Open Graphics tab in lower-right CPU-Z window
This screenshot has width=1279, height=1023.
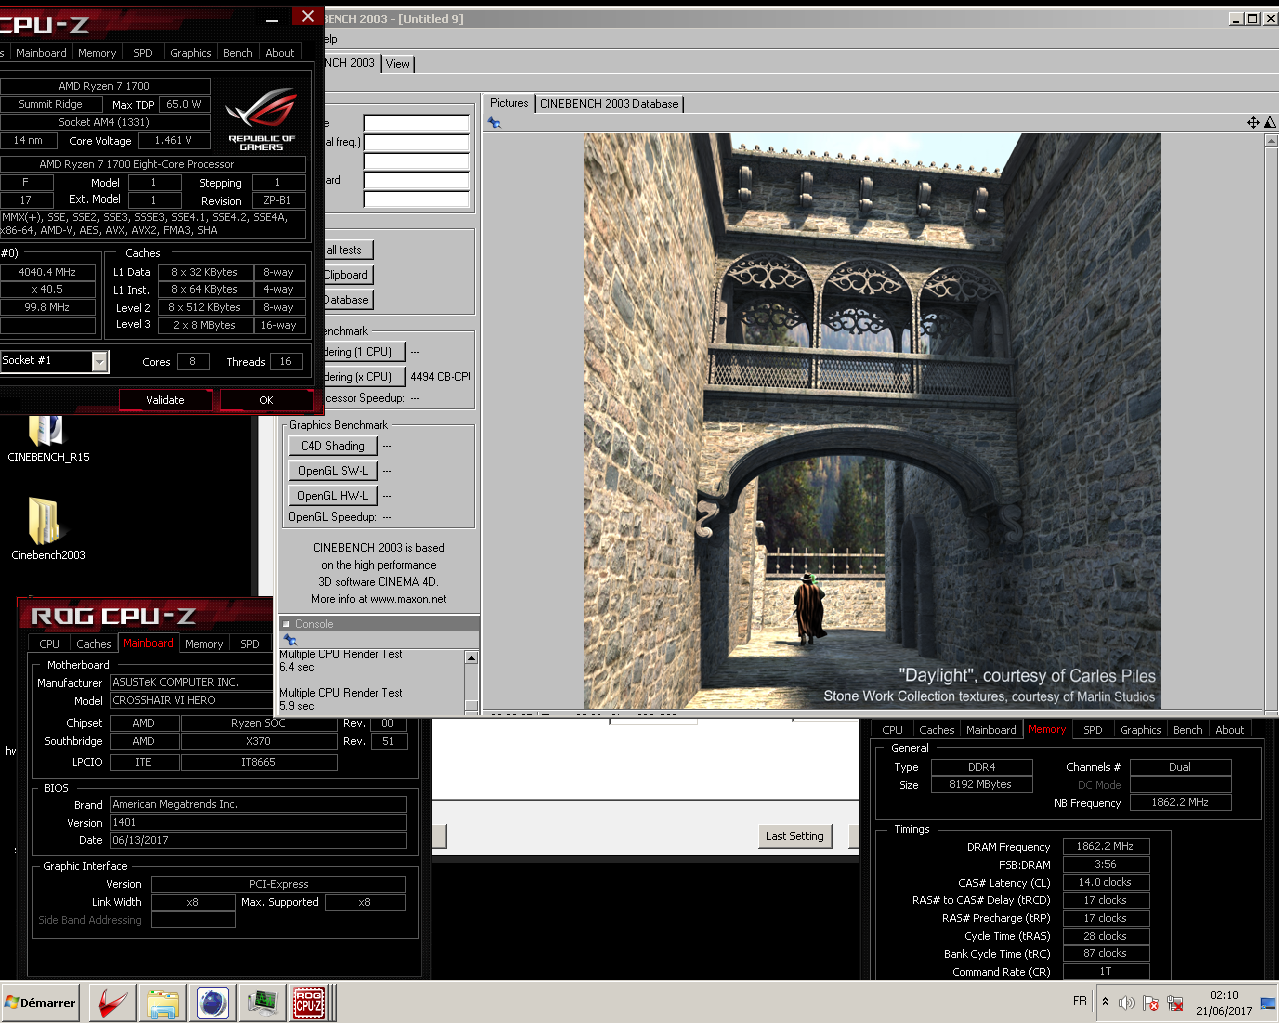(1141, 730)
